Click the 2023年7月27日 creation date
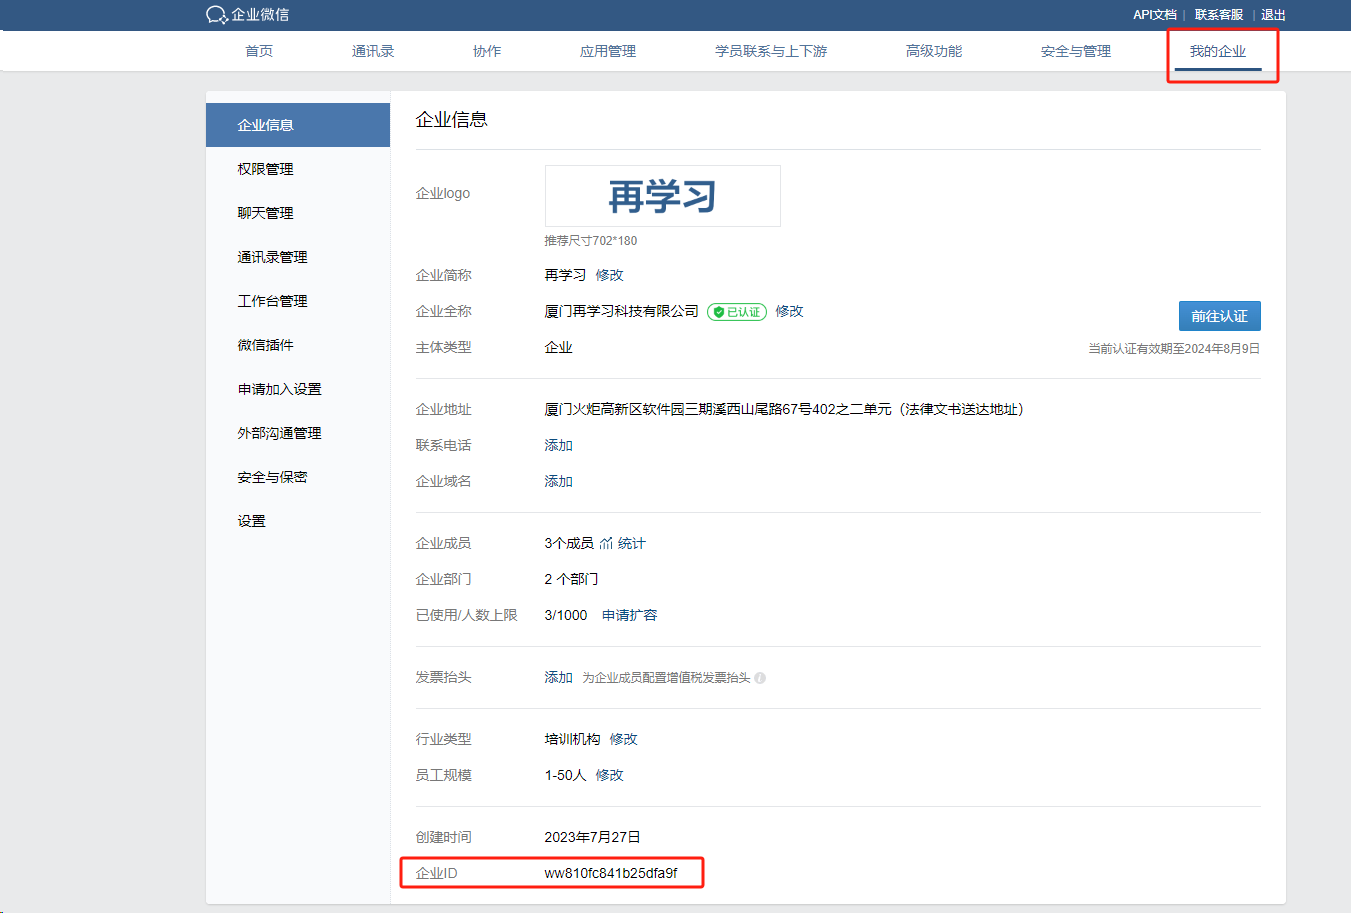1351x913 pixels. (592, 837)
